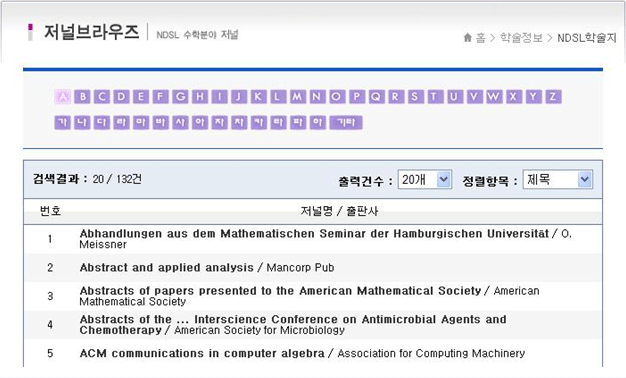This screenshot has width=626, height=378.
Task: Click publisher text Association for Computing Machinery
Action: [x=431, y=353]
